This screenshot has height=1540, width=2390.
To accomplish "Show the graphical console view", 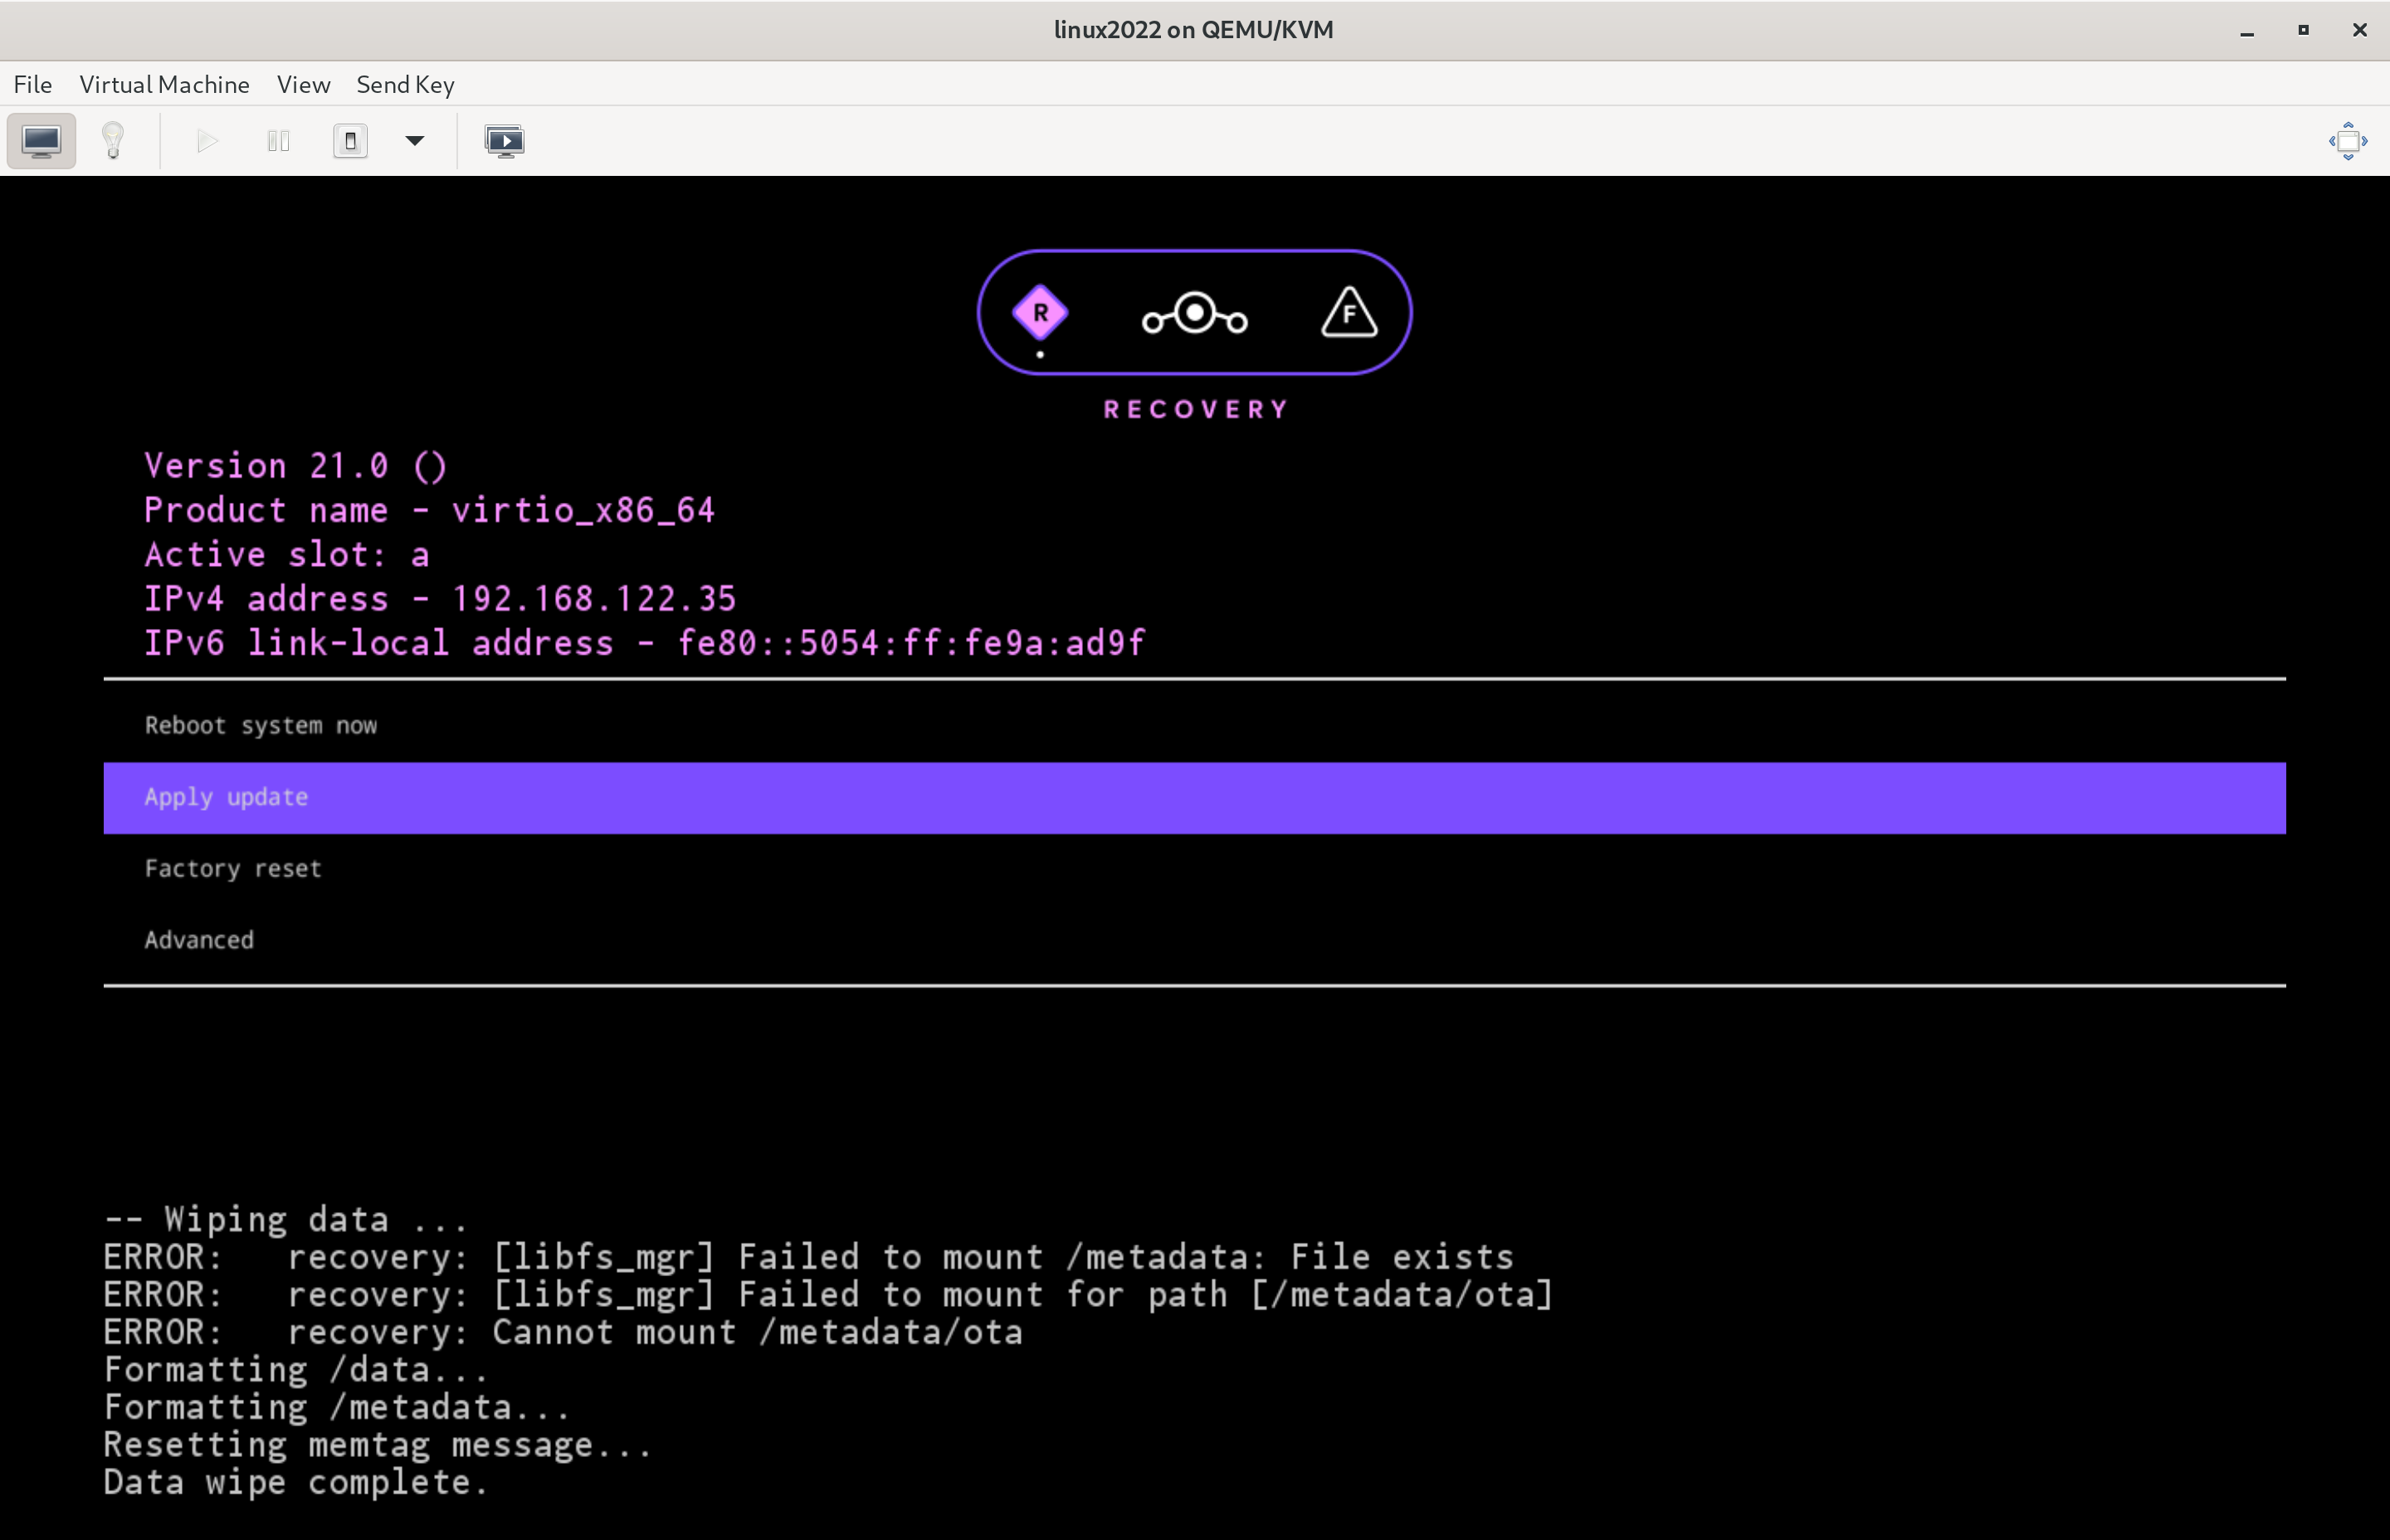I will (x=41, y=141).
